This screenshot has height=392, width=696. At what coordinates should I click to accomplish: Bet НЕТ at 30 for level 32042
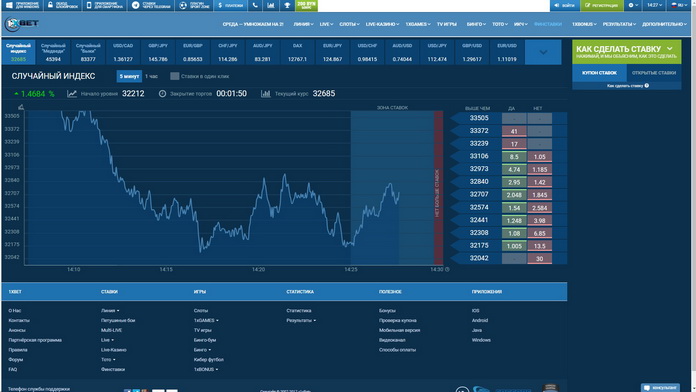pos(540,259)
